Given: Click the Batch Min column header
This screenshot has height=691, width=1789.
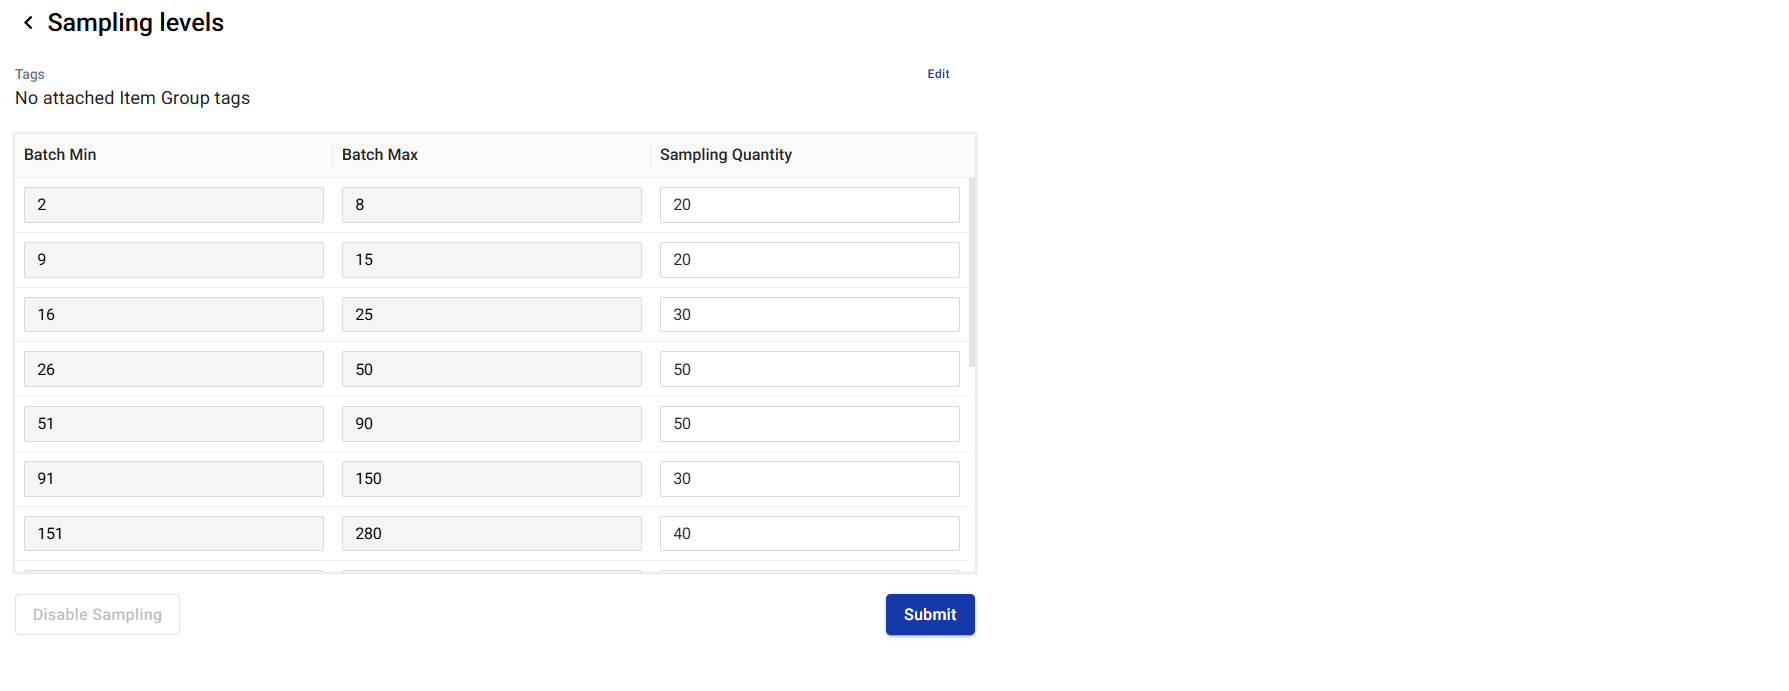Looking at the screenshot, I should coord(60,155).
